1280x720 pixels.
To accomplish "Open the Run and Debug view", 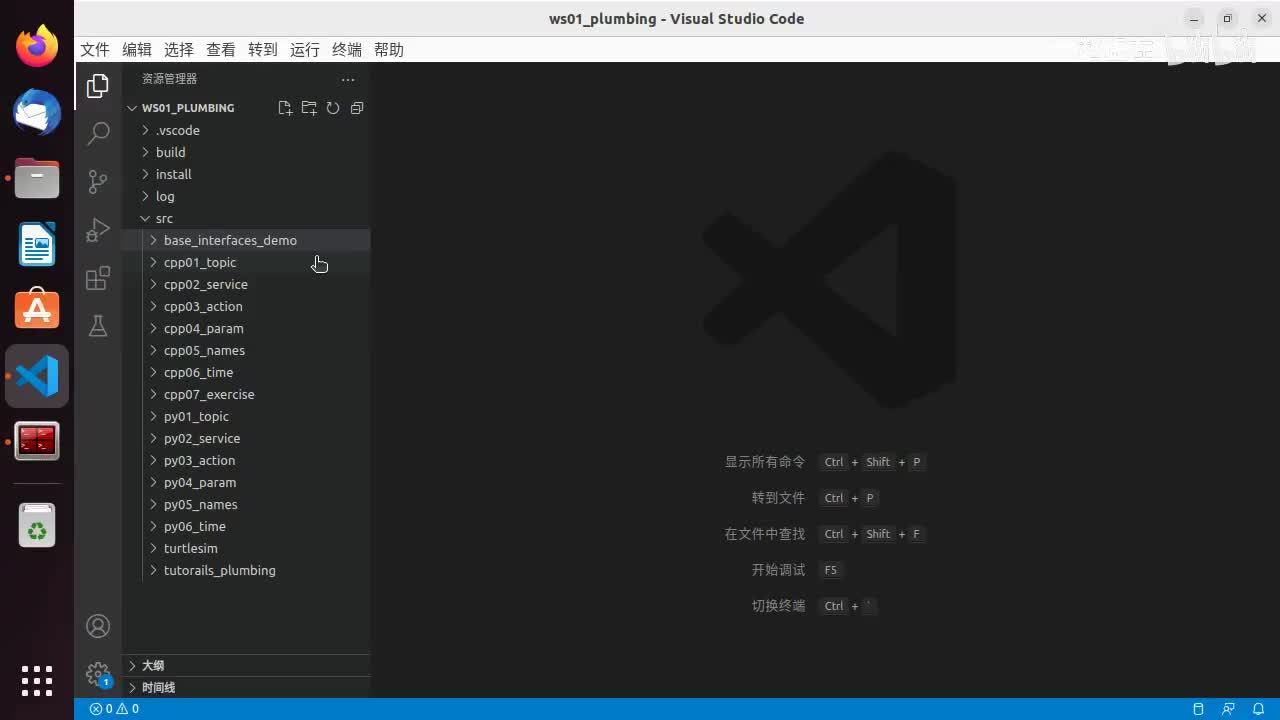I will pos(98,230).
